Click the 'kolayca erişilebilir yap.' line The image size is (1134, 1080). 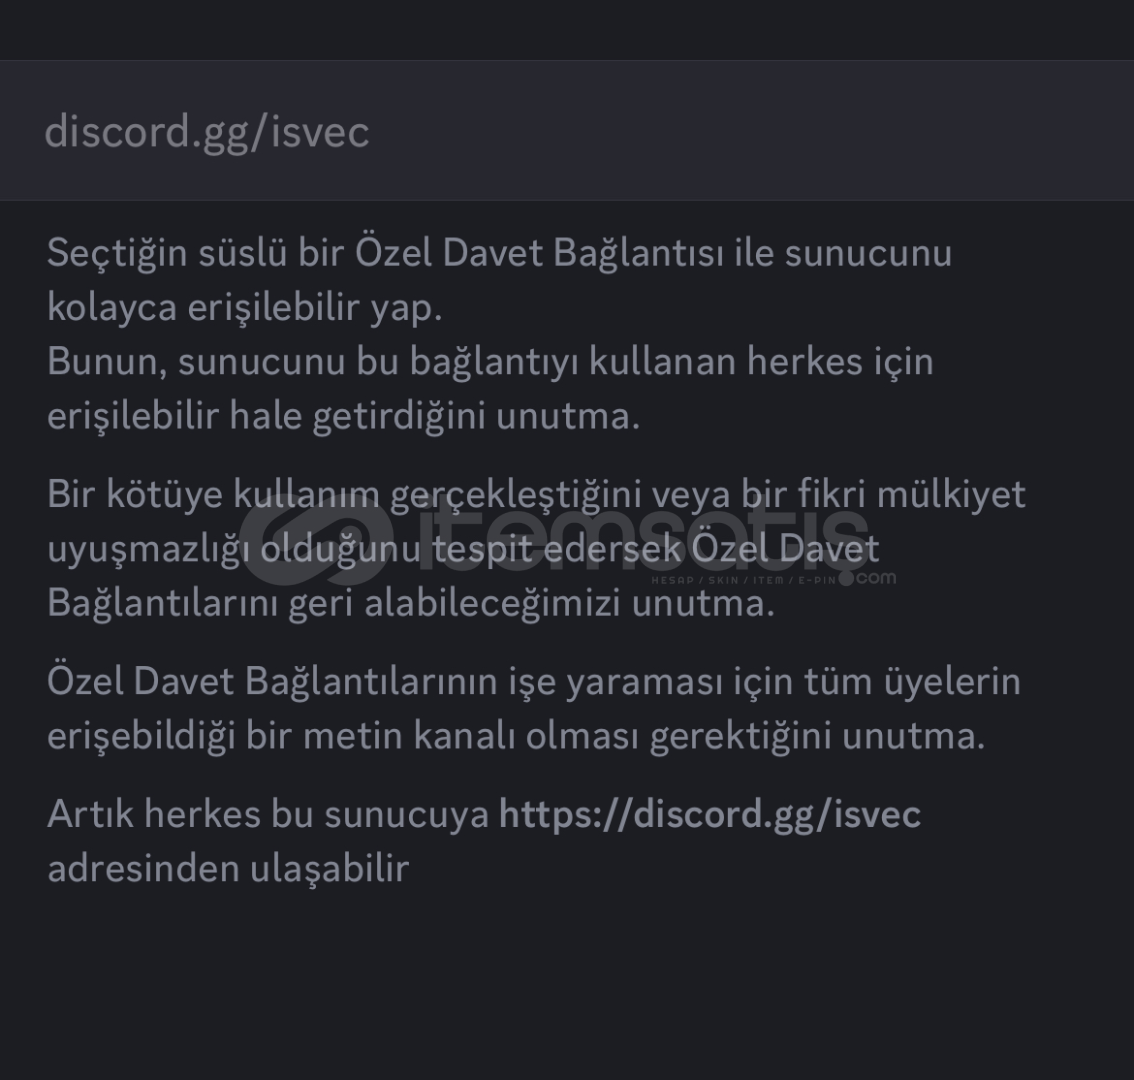pos(244,307)
